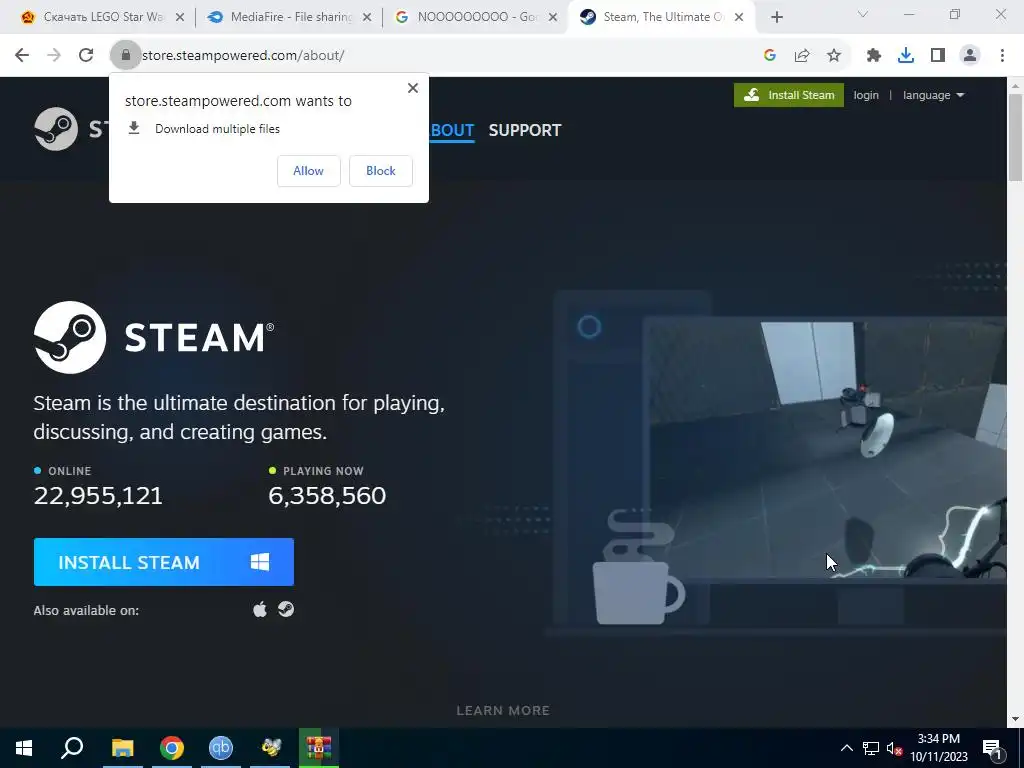Bookmark this page with star icon
The image size is (1024, 768).
pos(834,56)
